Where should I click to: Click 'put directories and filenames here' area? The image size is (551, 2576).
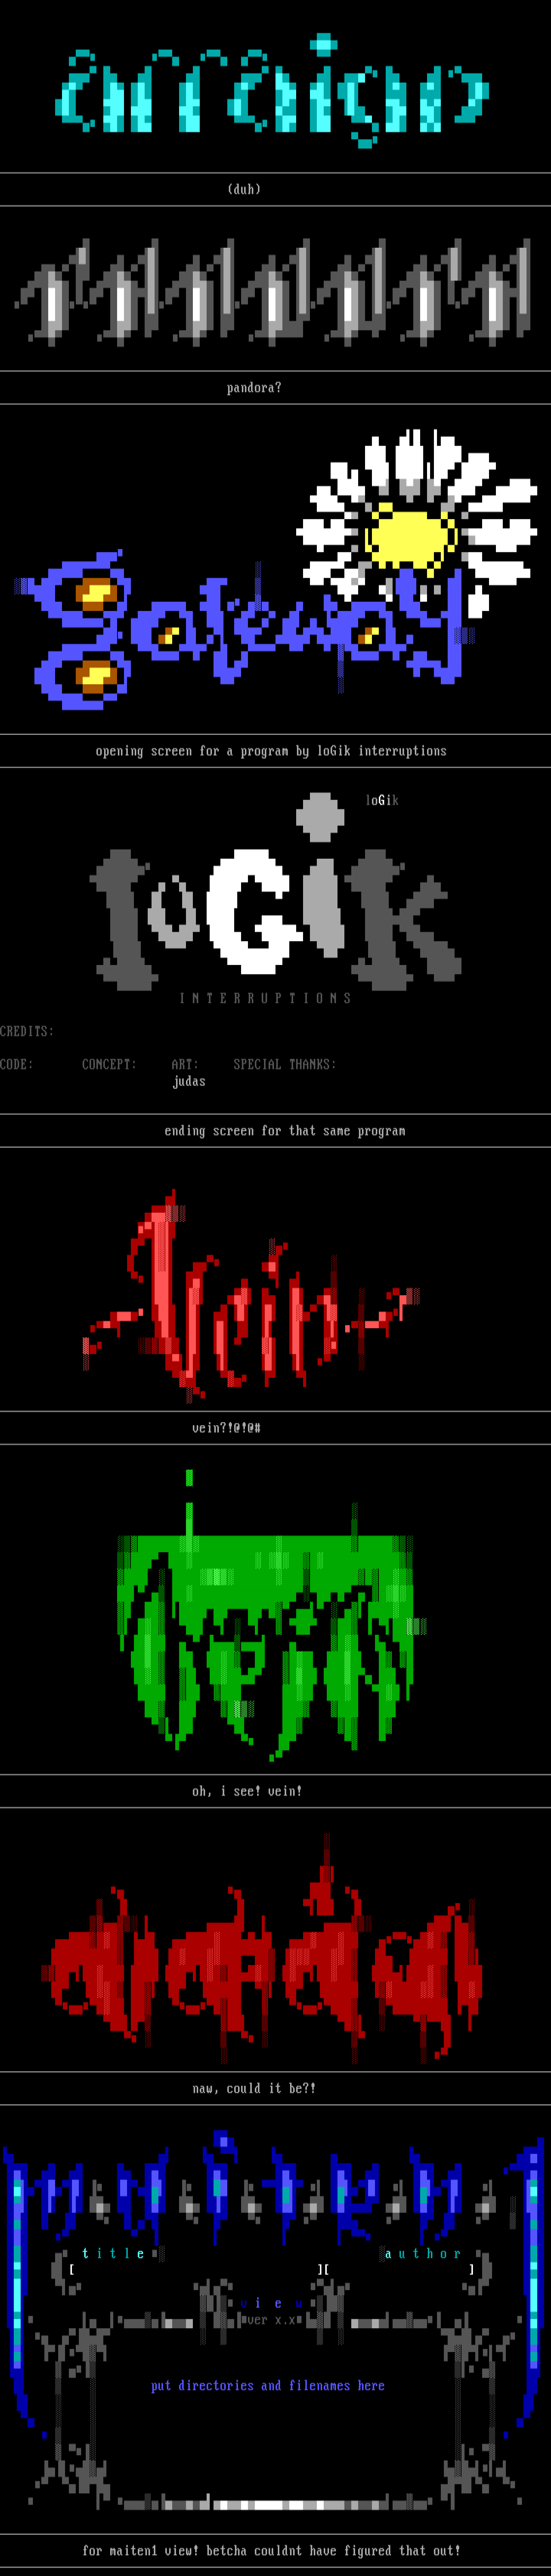pos(268,2385)
